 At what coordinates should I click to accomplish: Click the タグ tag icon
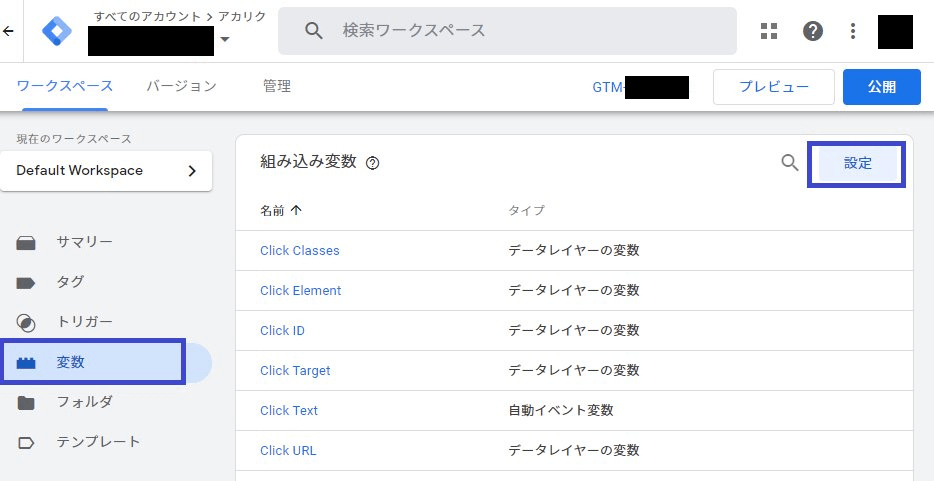point(26,283)
